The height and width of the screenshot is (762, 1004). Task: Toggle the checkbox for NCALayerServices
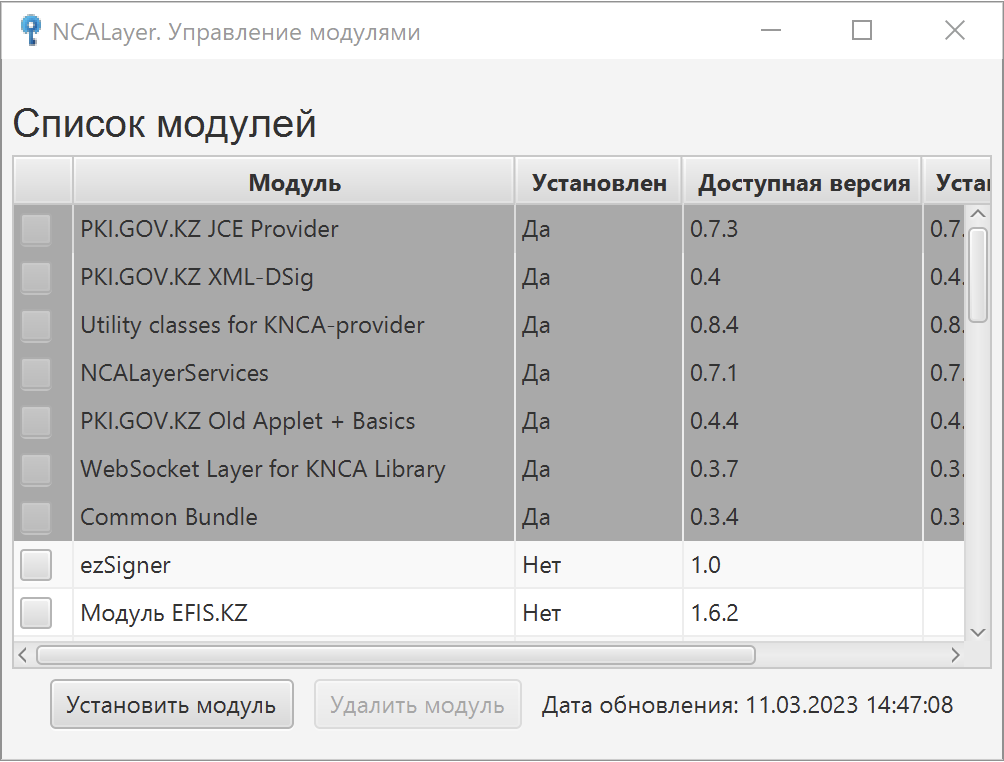pos(35,373)
